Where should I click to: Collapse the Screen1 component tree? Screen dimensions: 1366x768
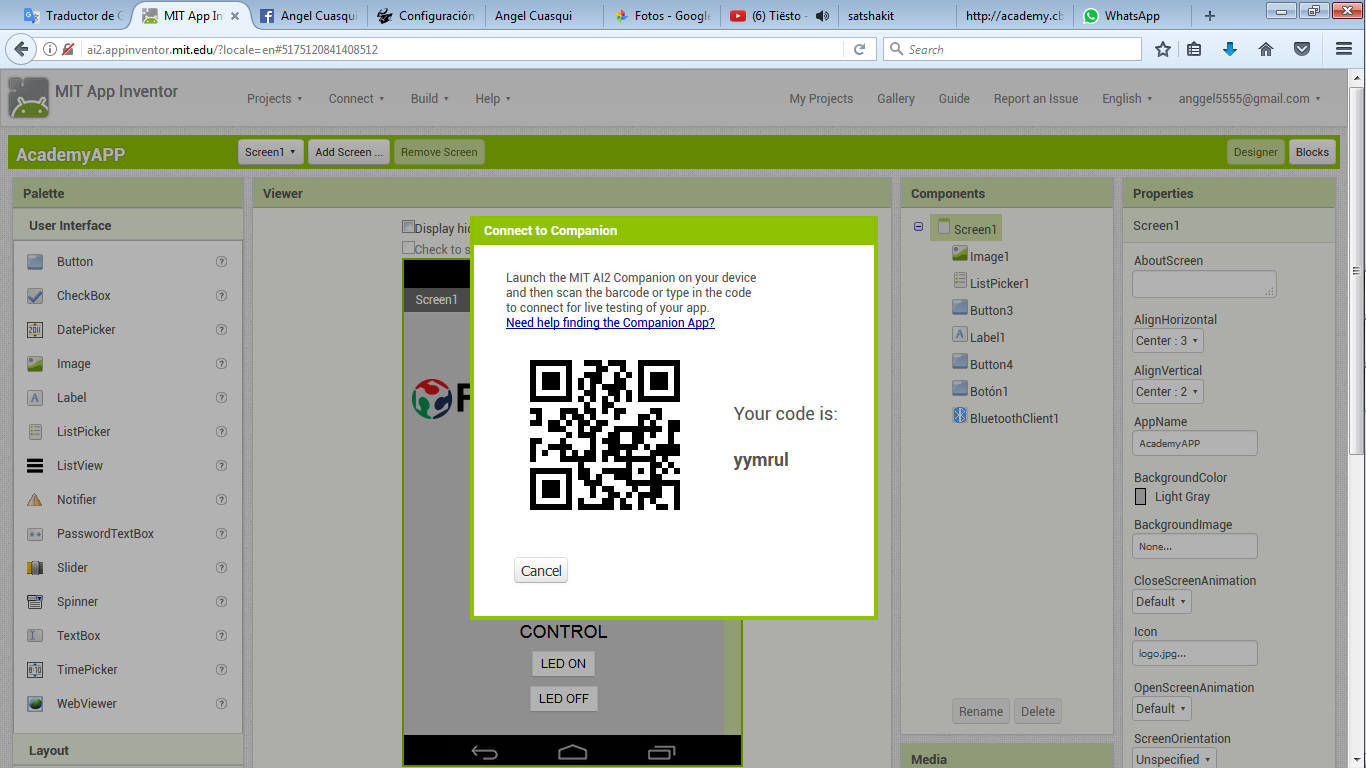pos(918,227)
